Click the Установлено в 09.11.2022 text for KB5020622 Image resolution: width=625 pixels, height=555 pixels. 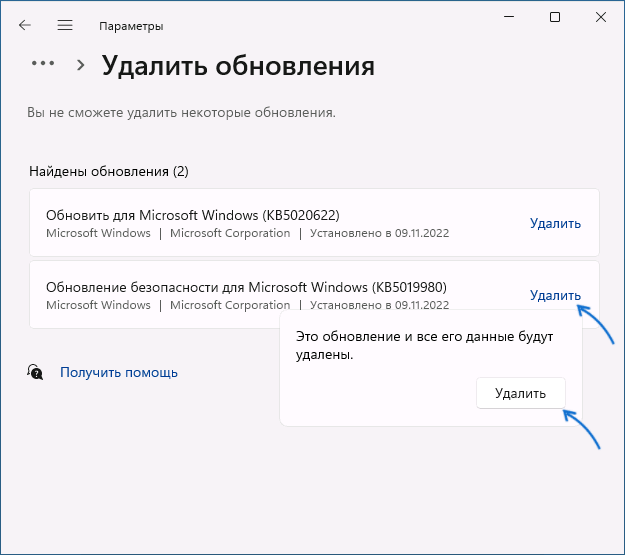(379, 233)
